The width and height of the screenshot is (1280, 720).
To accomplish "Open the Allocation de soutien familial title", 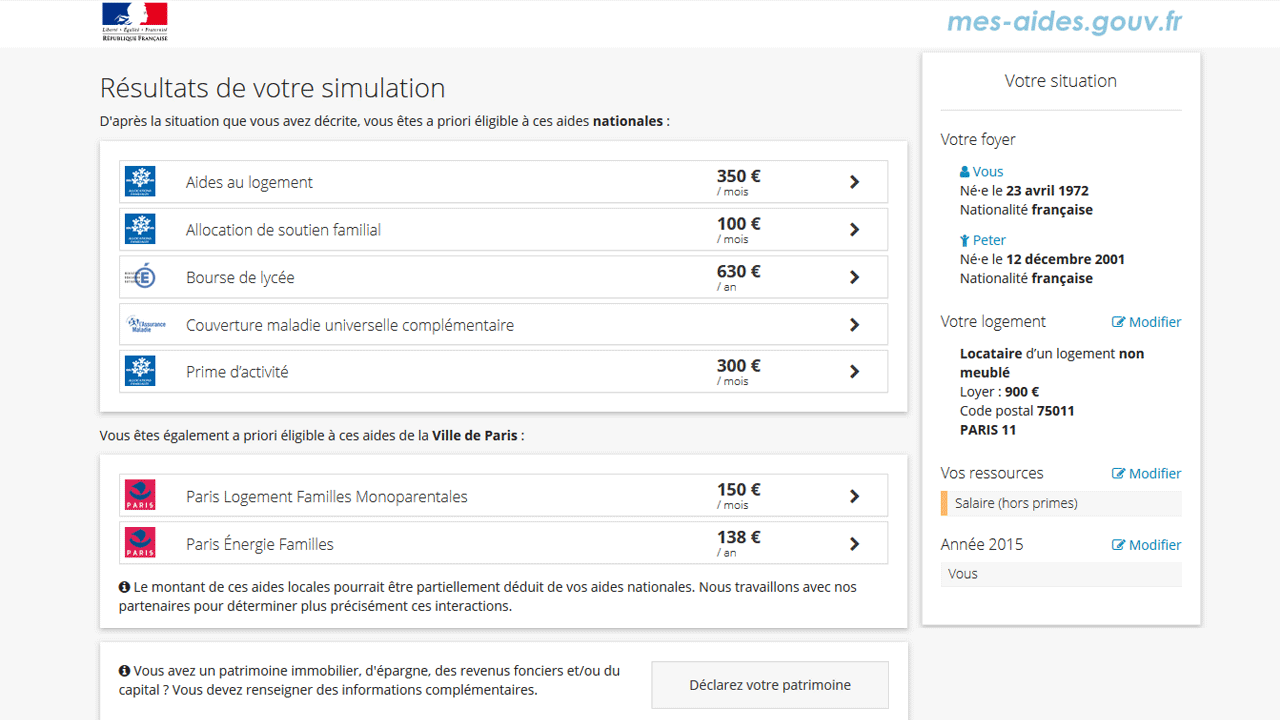I will [283, 230].
